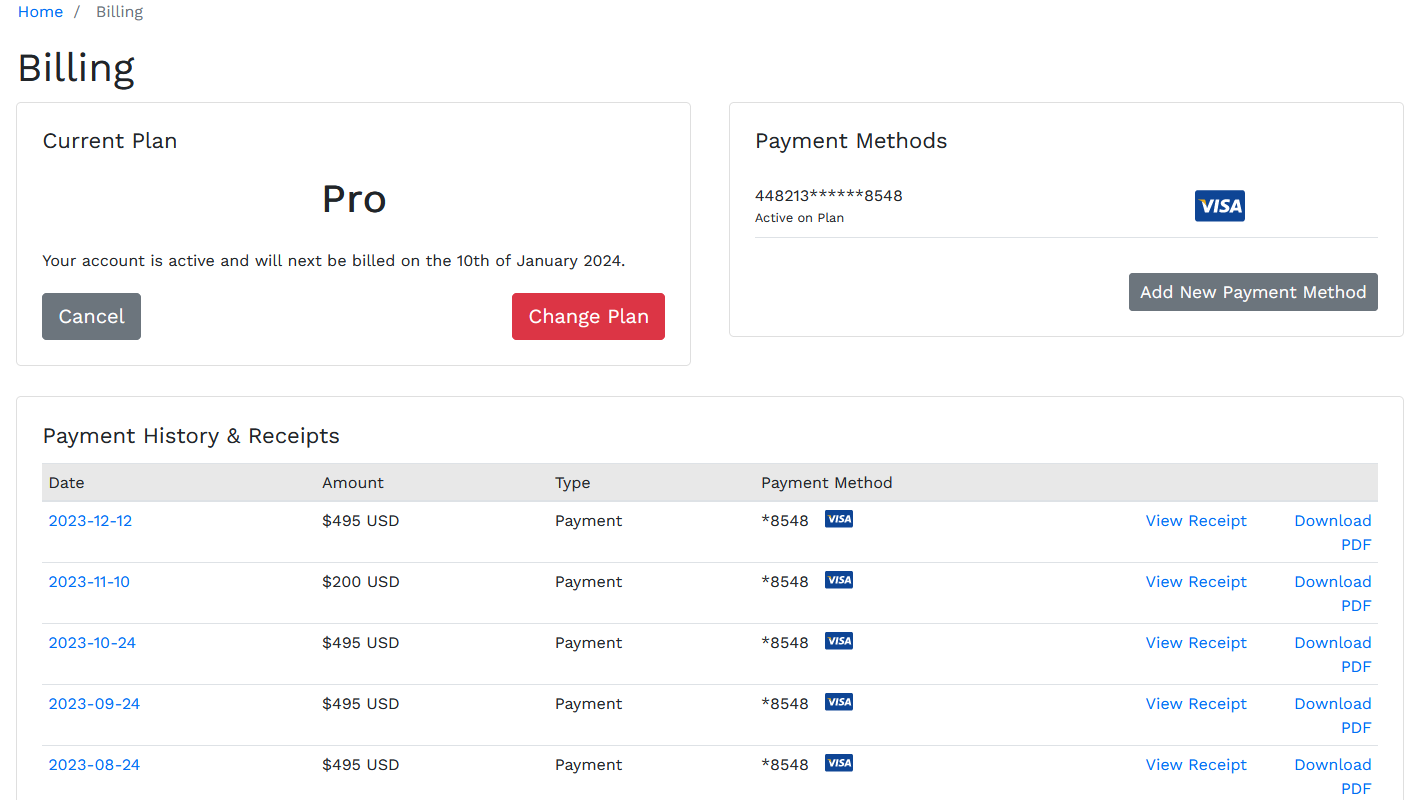Viewport: 1411px width, 800px height.
Task: Click the 'Active on Plan' label
Action: point(799,218)
